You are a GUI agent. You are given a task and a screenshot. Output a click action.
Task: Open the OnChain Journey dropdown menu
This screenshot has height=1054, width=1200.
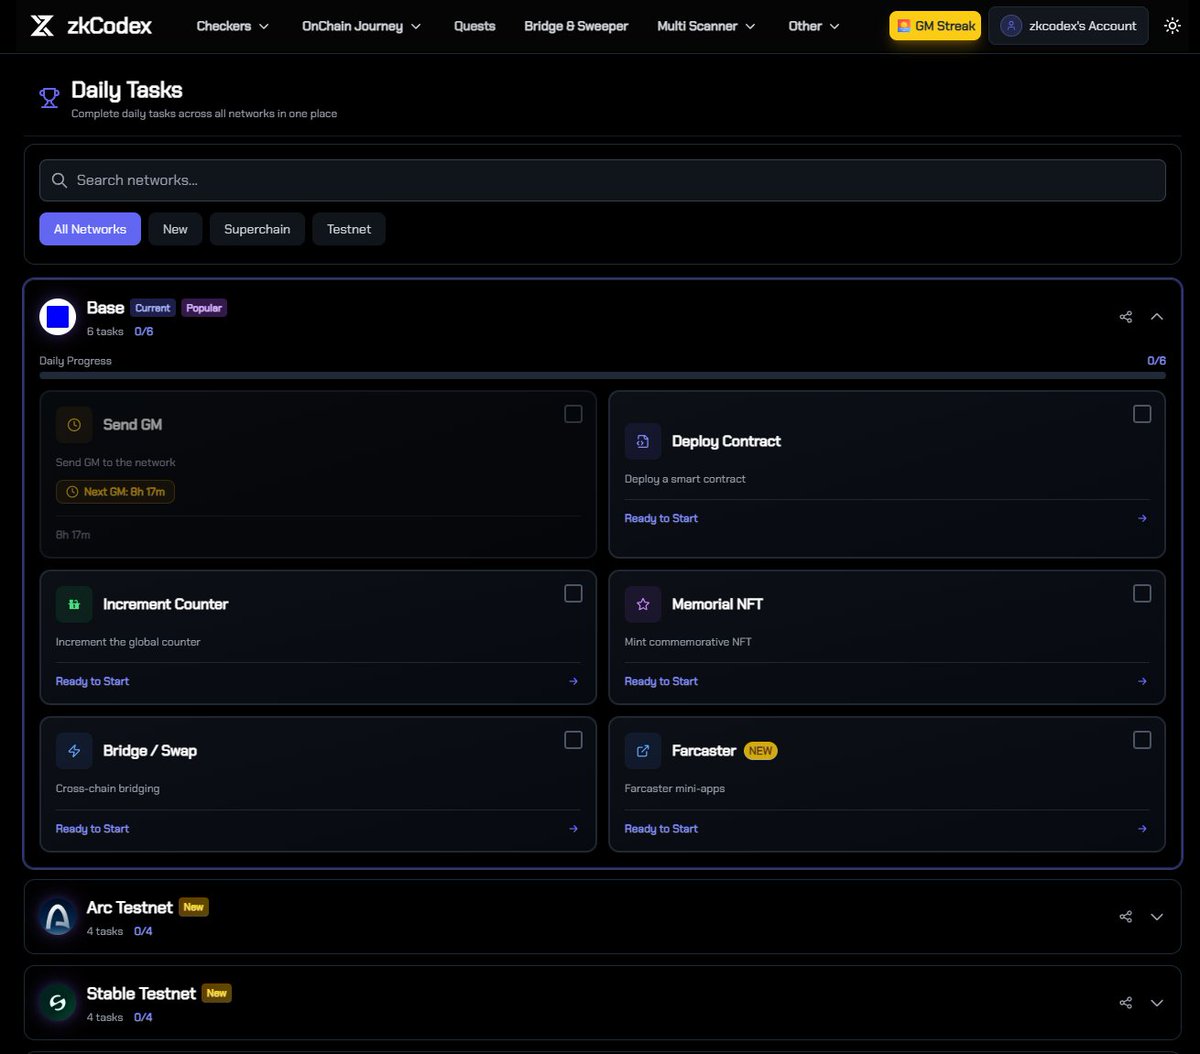tap(361, 26)
